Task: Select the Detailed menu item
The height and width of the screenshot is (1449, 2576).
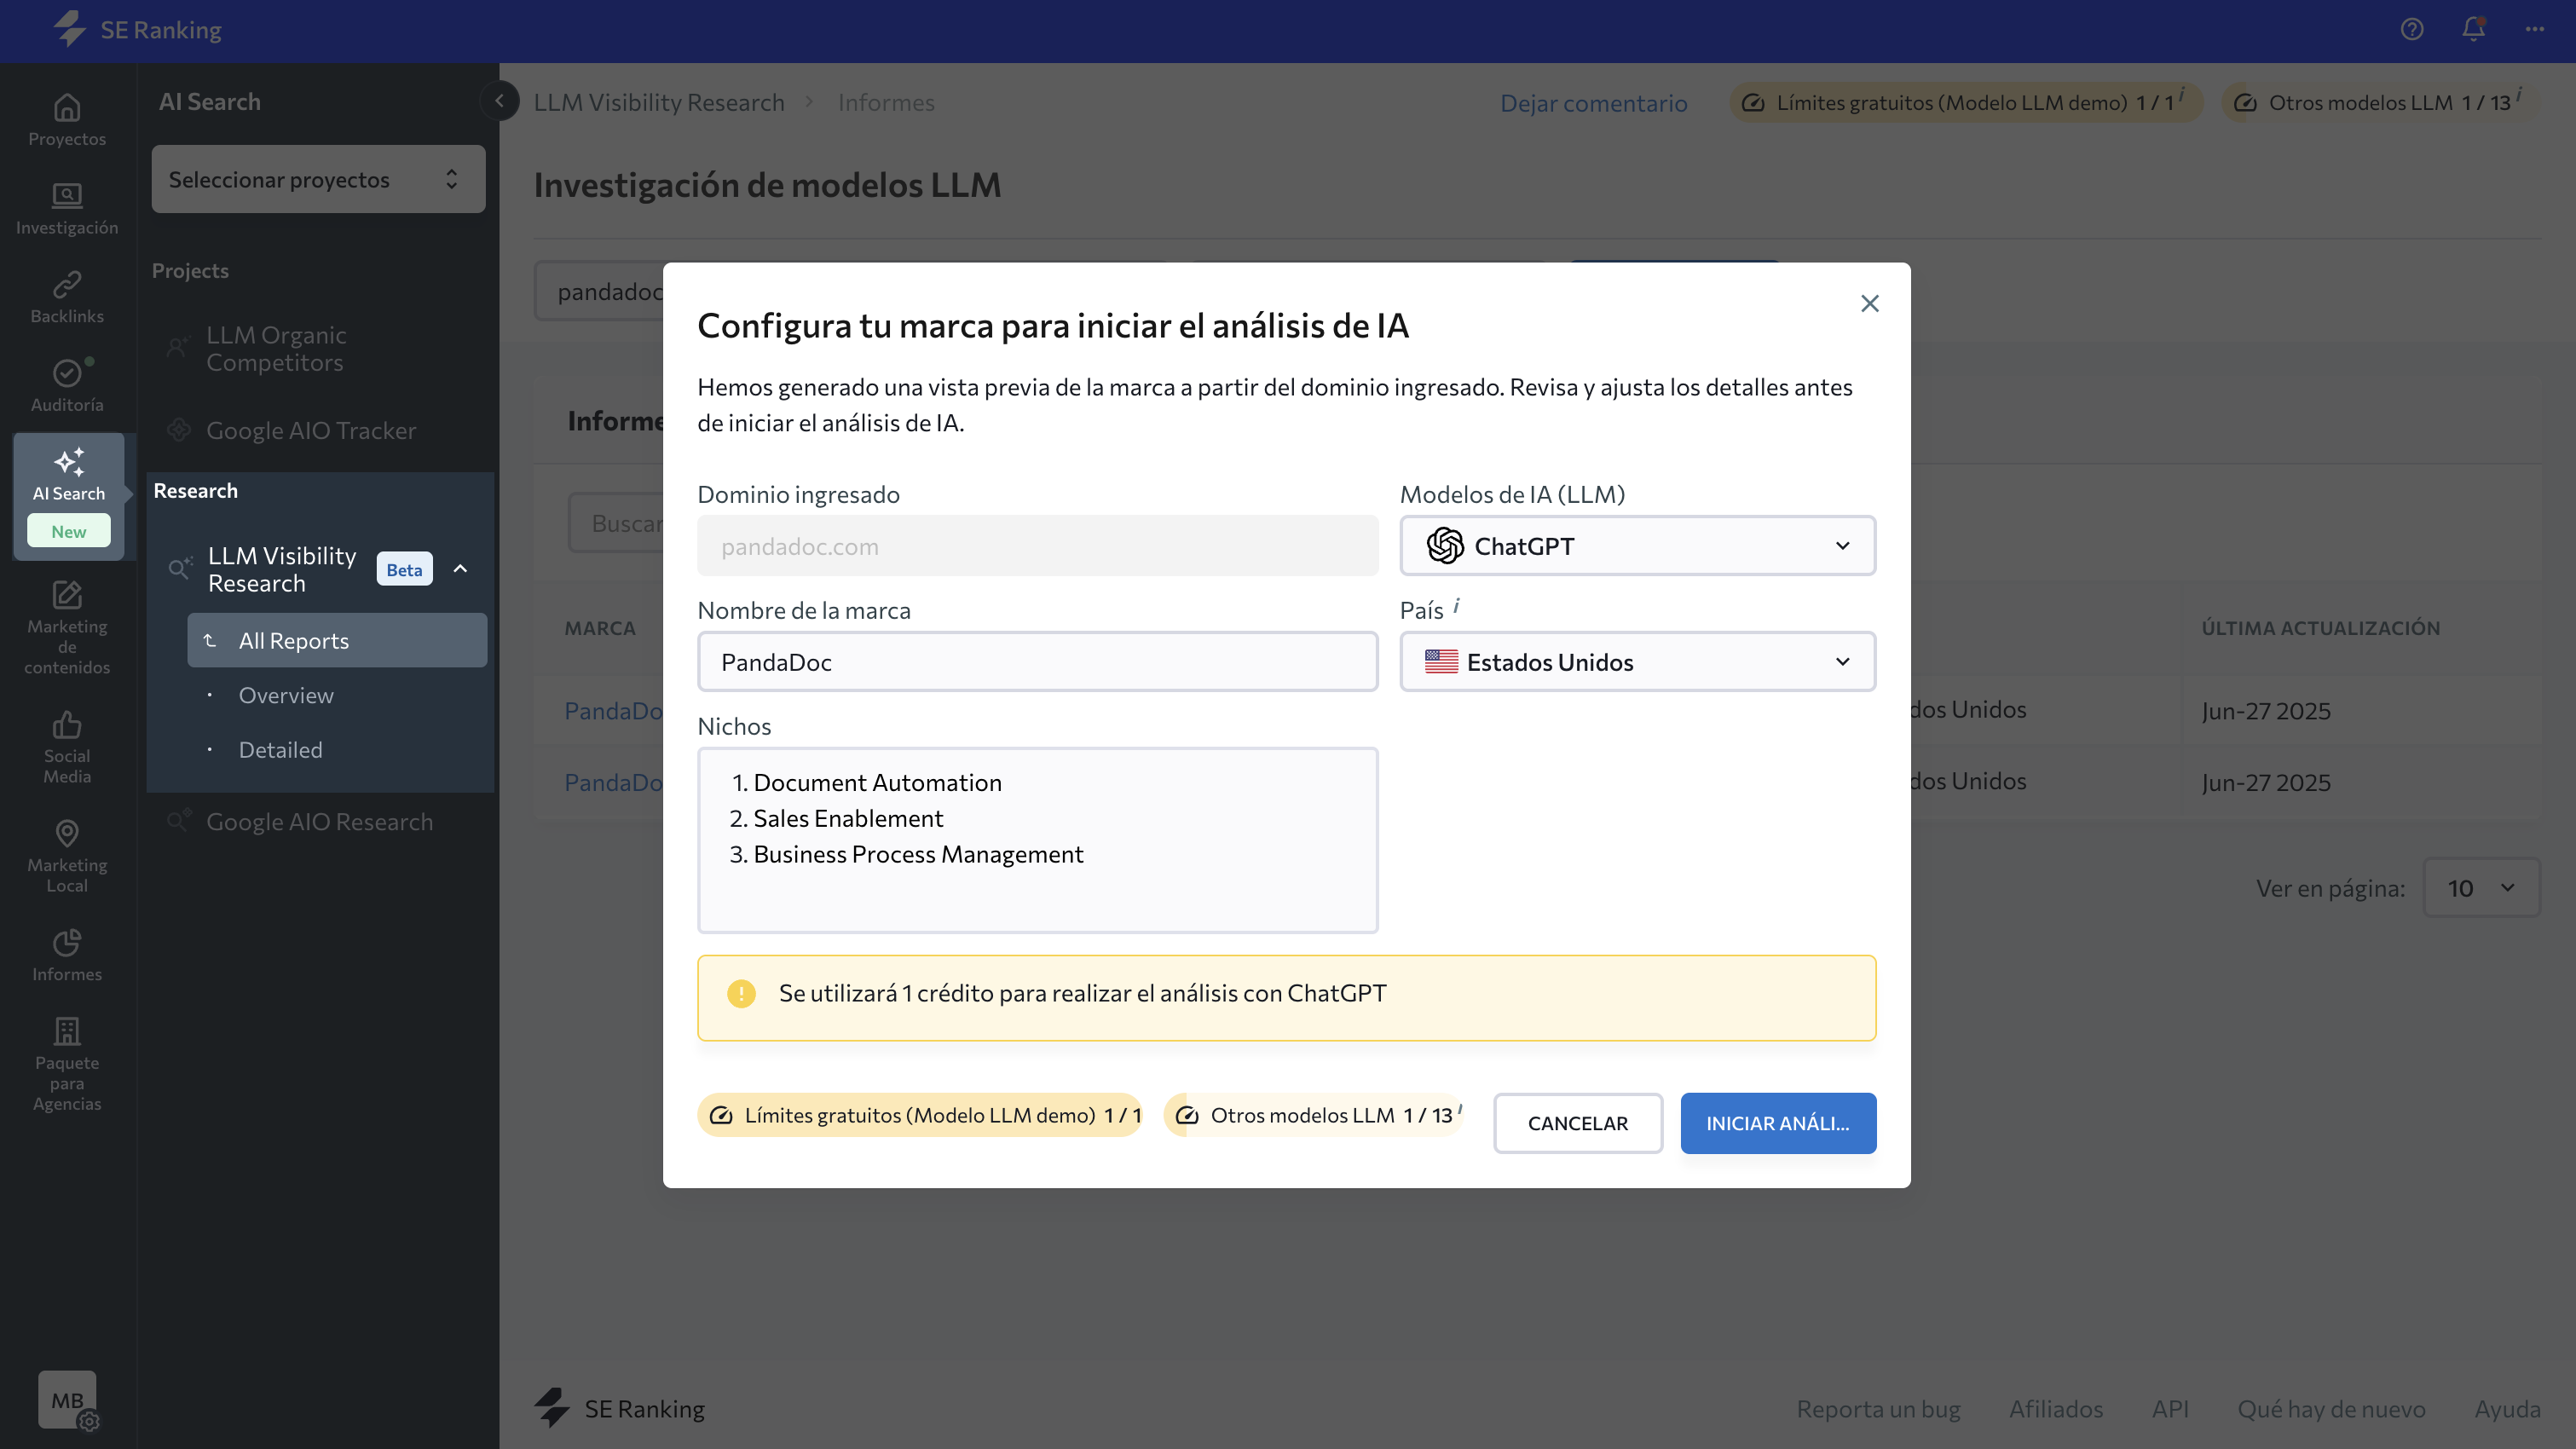Action: click(x=280, y=750)
